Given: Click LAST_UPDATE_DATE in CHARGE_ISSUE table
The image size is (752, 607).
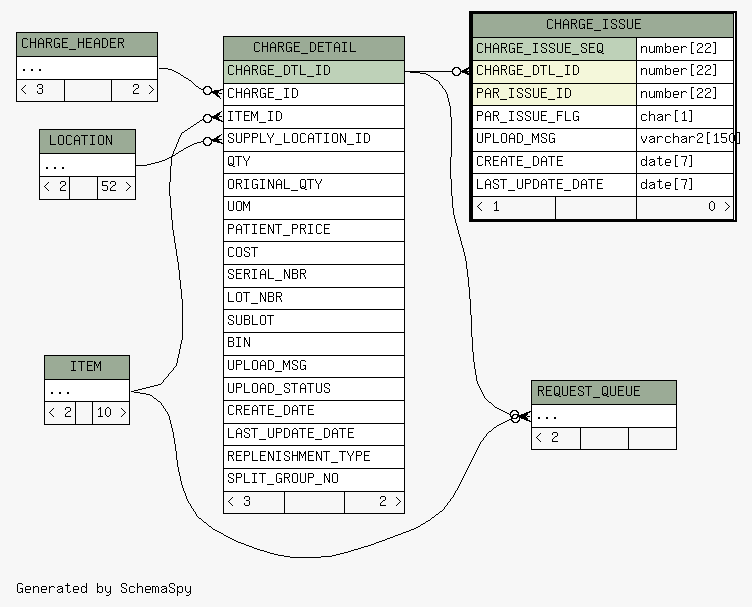Looking at the screenshot, I should coord(554,185).
